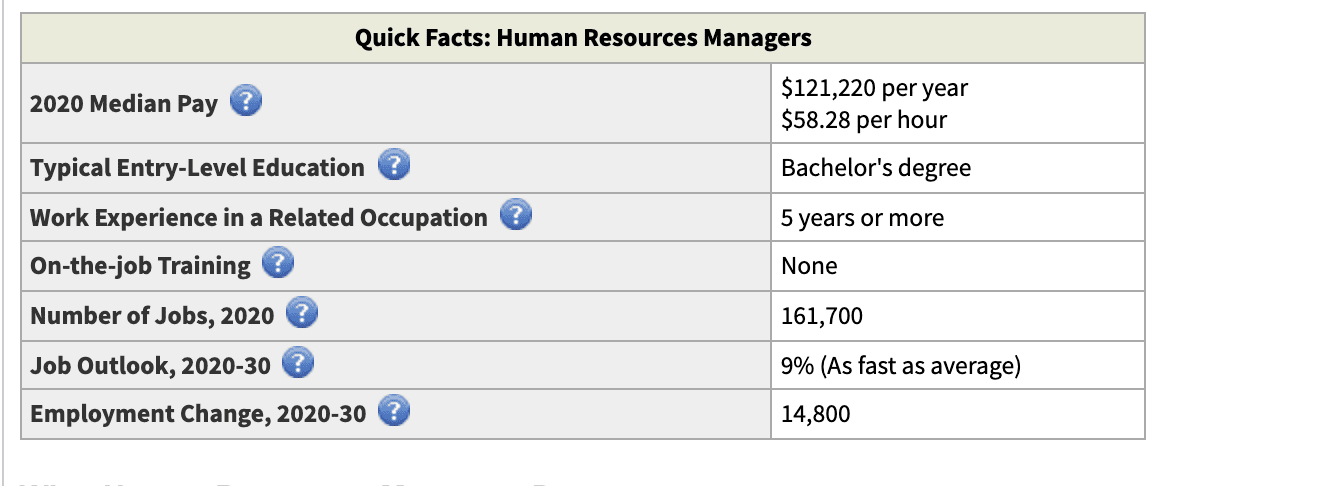
Task: Click the Typical Entry-Level Education label
Action: pyautogui.click(x=197, y=167)
